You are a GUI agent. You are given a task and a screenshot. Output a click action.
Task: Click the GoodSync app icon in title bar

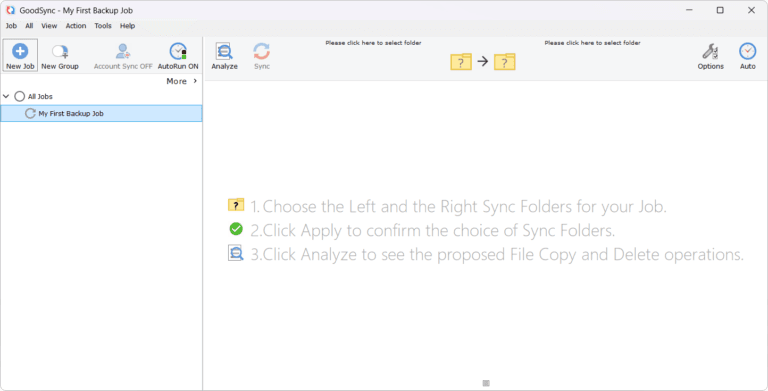click(10, 10)
